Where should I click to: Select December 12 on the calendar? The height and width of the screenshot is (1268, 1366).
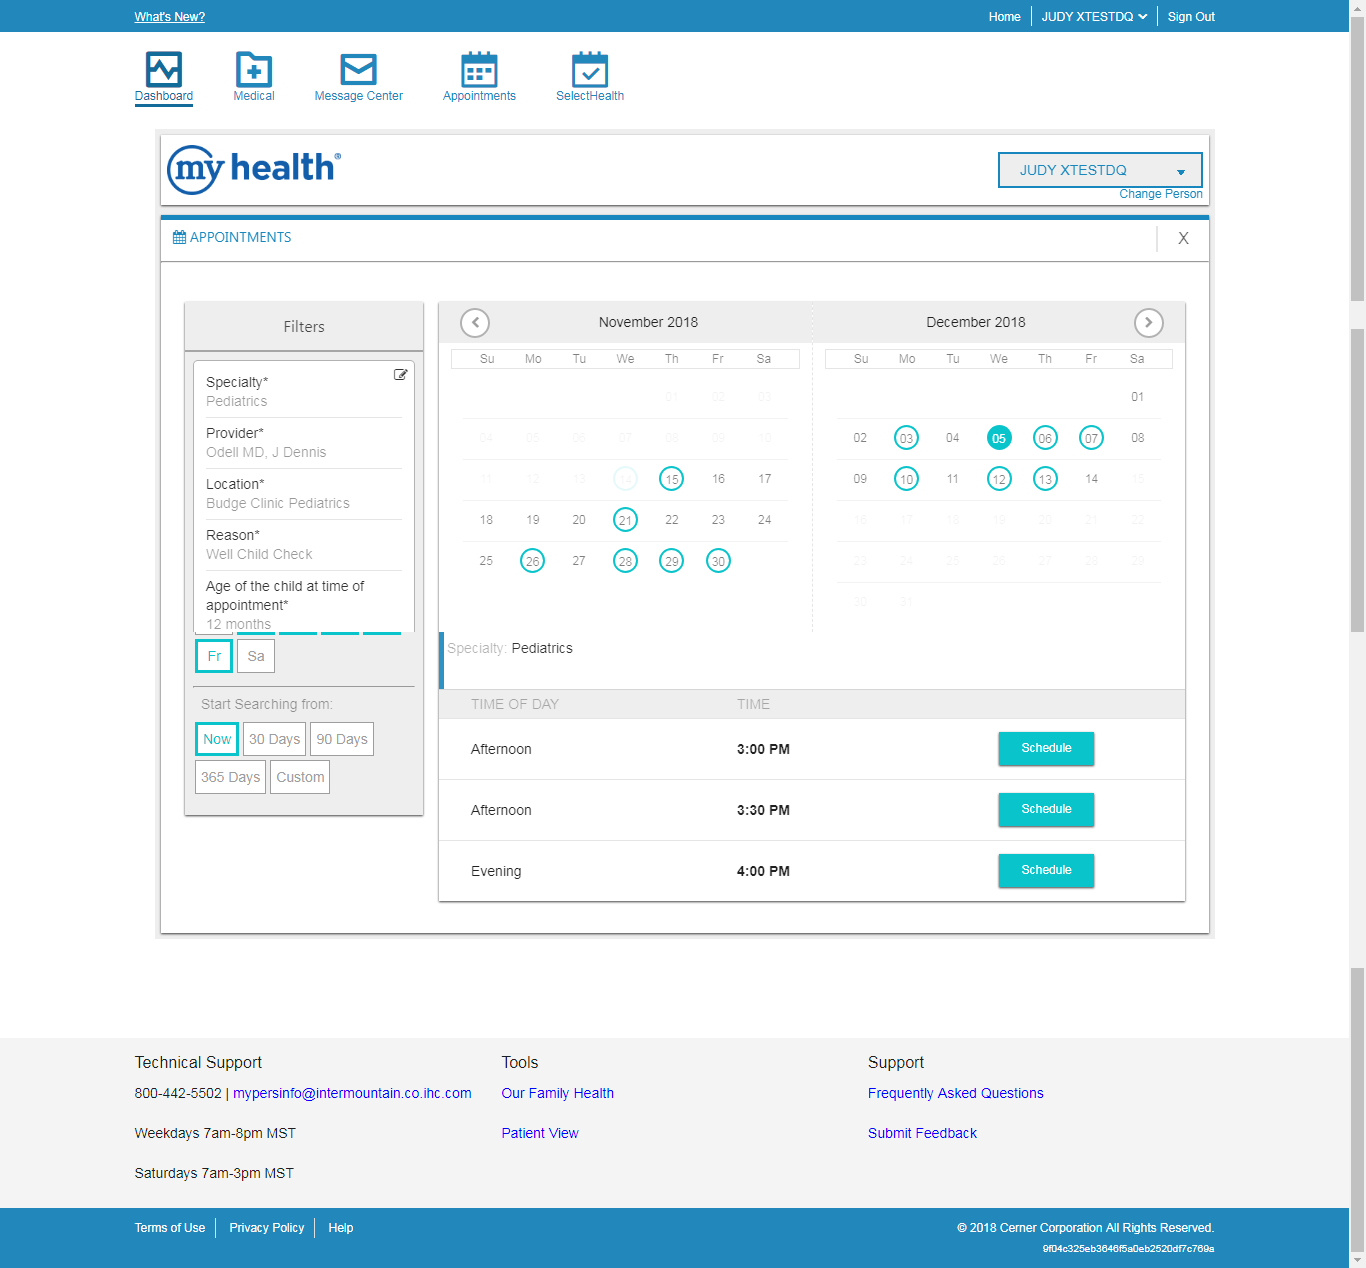coord(999,479)
